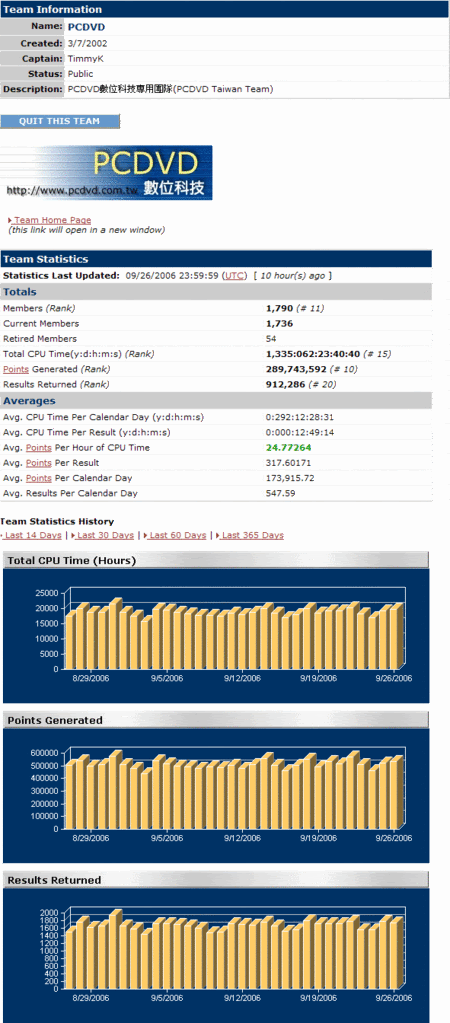450x1023 pixels.
Task: Click green value 24.77264
Action: pyautogui.click(x=289, y=448)
